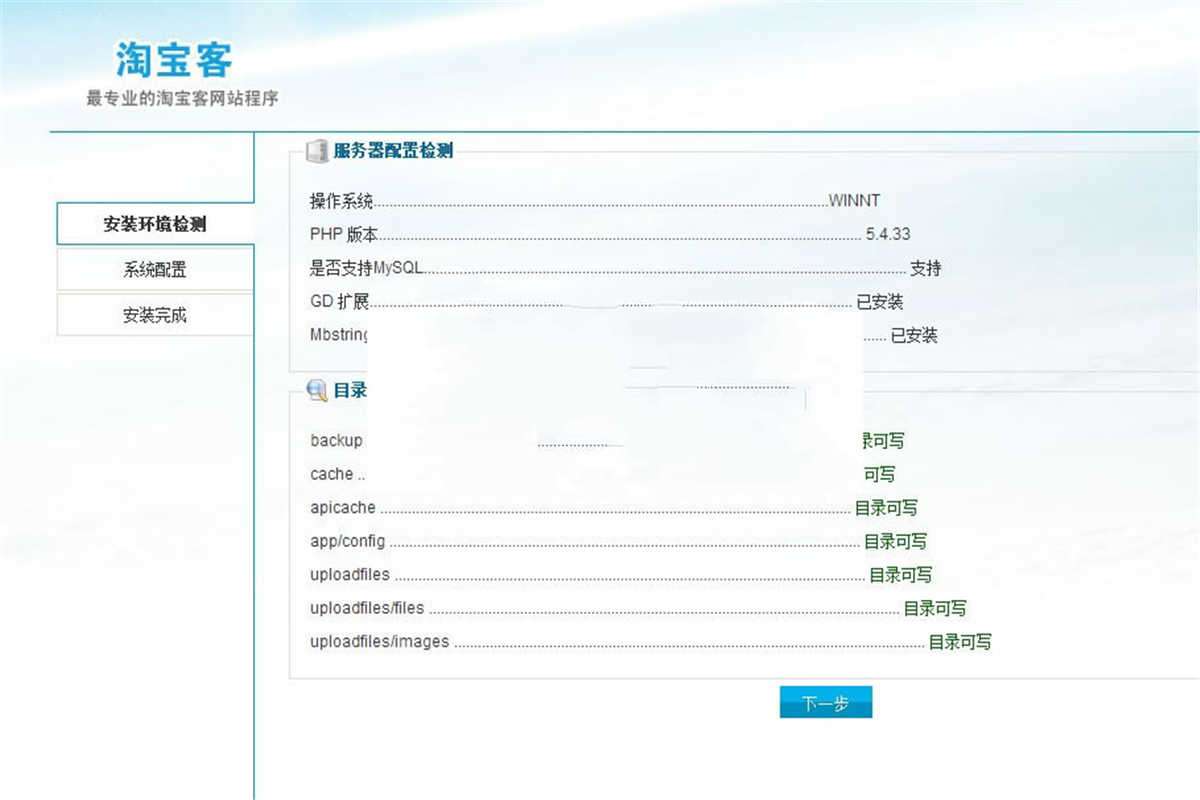1200x800 pixels.
Task: Select the 系统配置 step tab
Action: pyautogui.click(x=155, y=270)
